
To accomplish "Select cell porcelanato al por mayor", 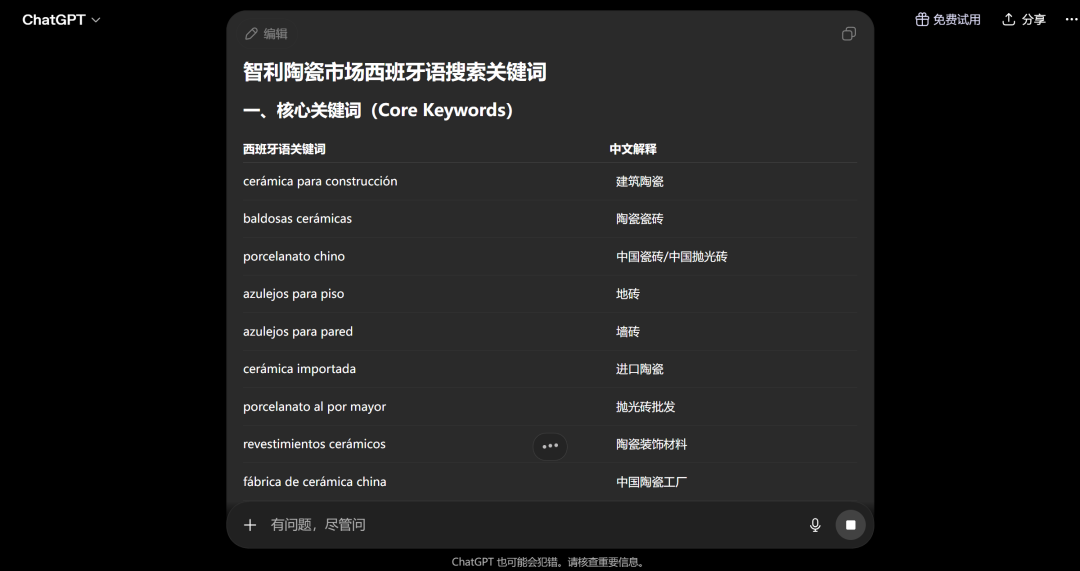I will (315, 407).
